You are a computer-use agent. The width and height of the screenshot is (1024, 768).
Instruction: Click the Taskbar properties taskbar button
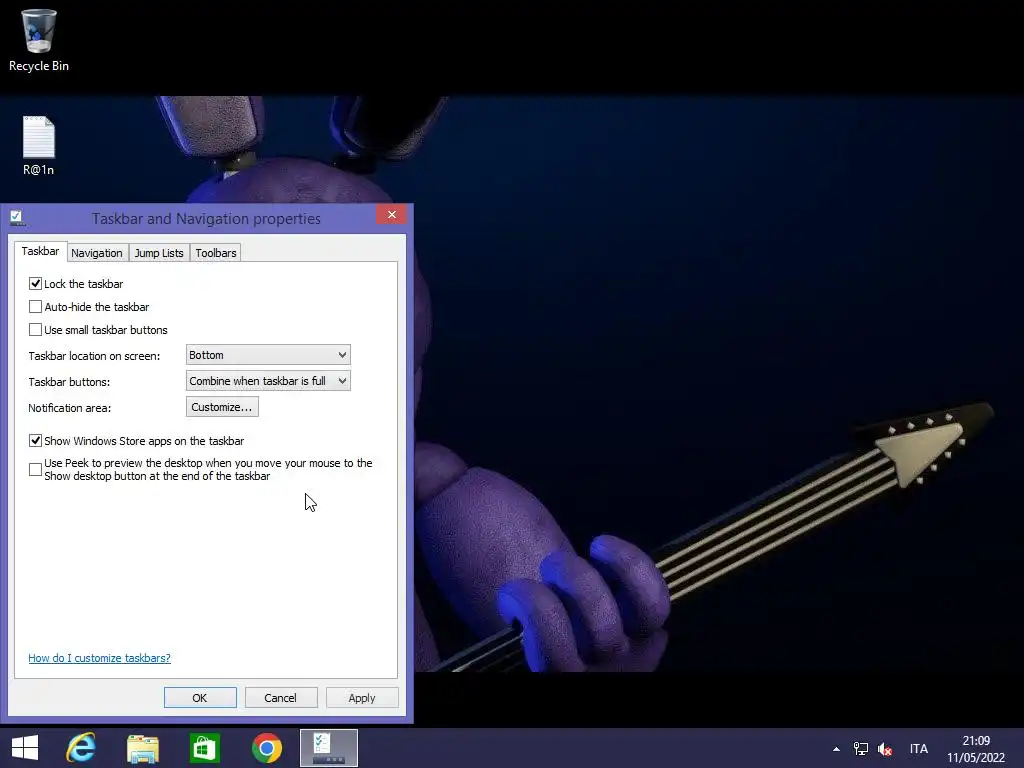[329, 748]
